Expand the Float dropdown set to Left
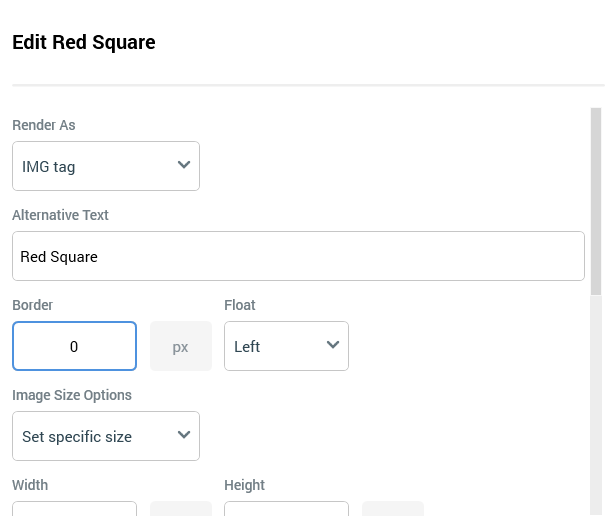This screenshot has width=609, height=518. (286, 346)
